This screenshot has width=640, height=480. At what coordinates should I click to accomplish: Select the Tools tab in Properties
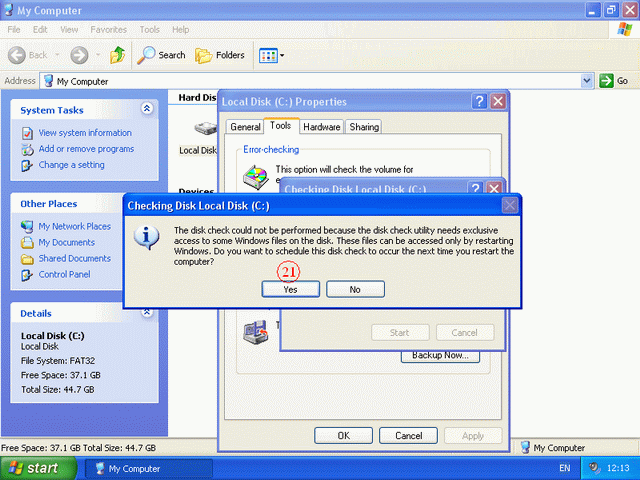[x=281, y=125]
